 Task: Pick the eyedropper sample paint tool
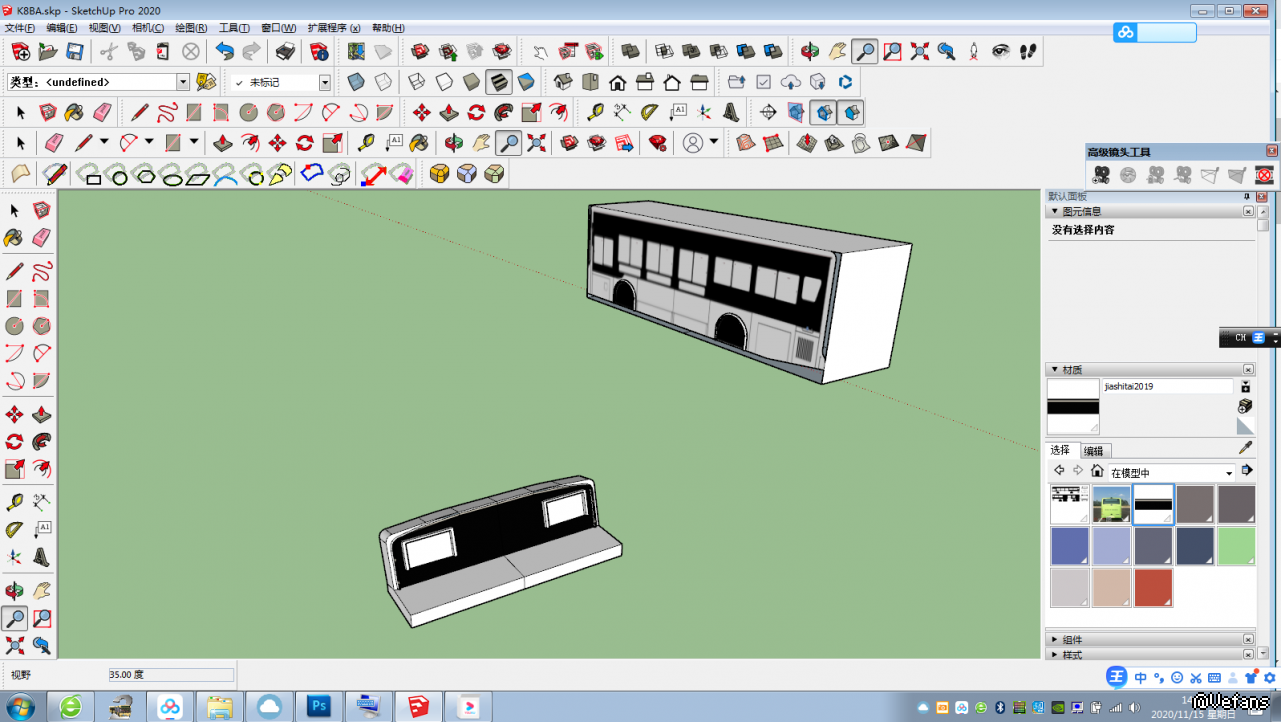[1245, 448]
